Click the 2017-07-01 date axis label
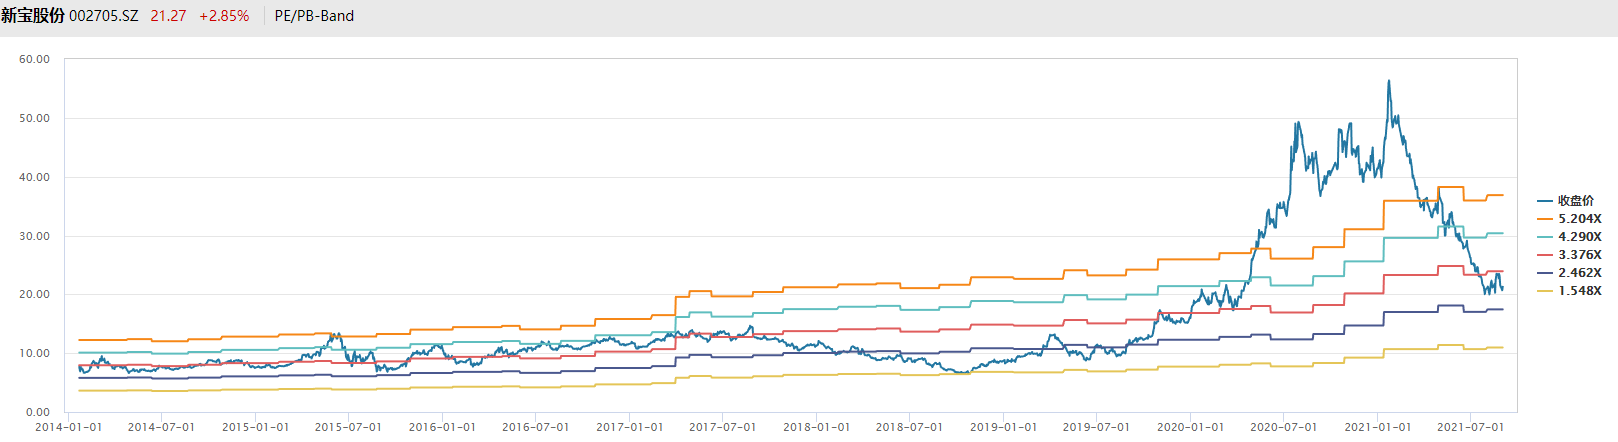The image size is (1618, 442). (x=723, y=427)
